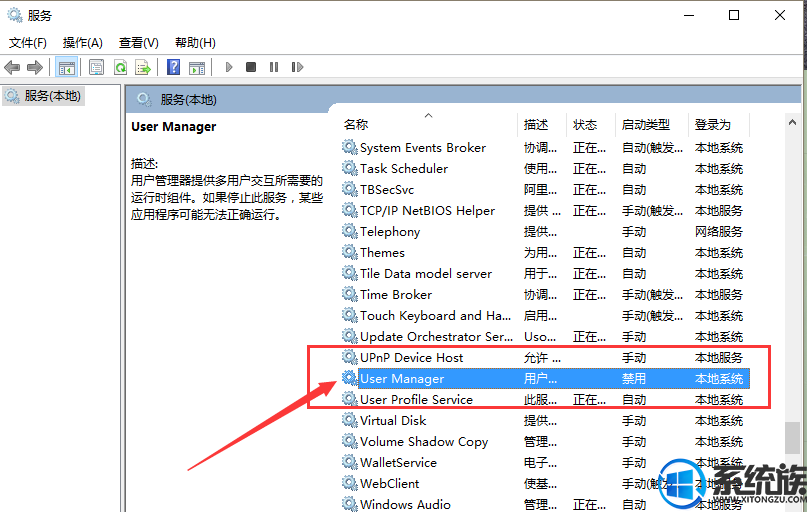Screen dimensions: 807x512
Task: Click the gear icon beside Task Scheduler
Action: tap(350, 168)
